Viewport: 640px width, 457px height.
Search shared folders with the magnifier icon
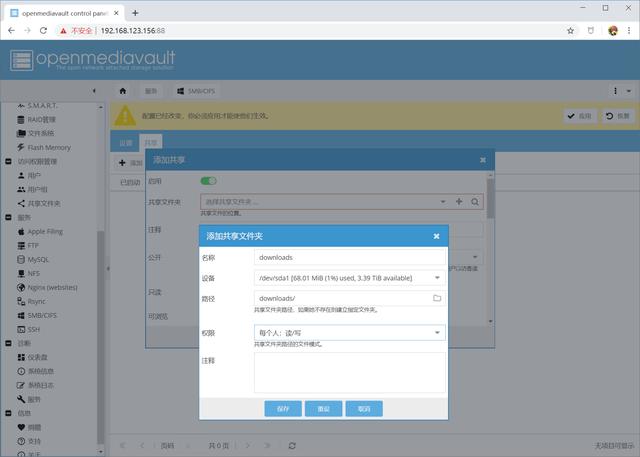475,202
